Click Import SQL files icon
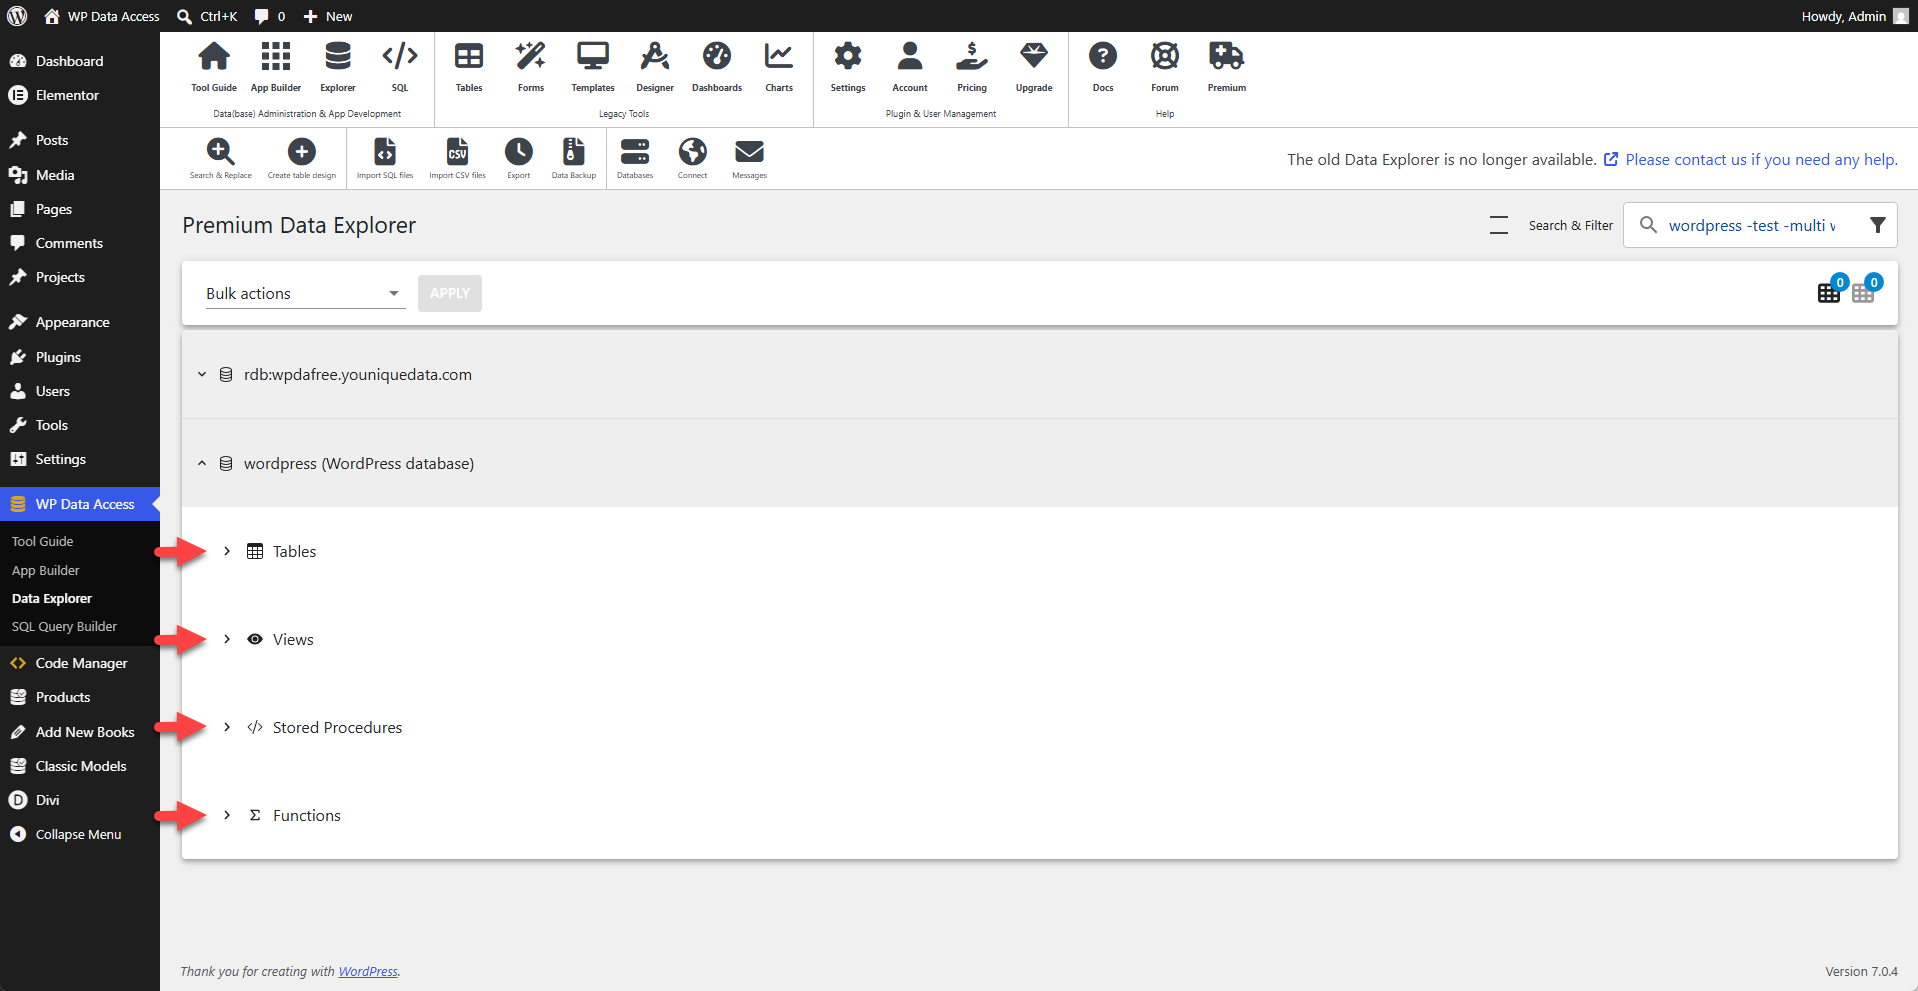 point(385,158)
